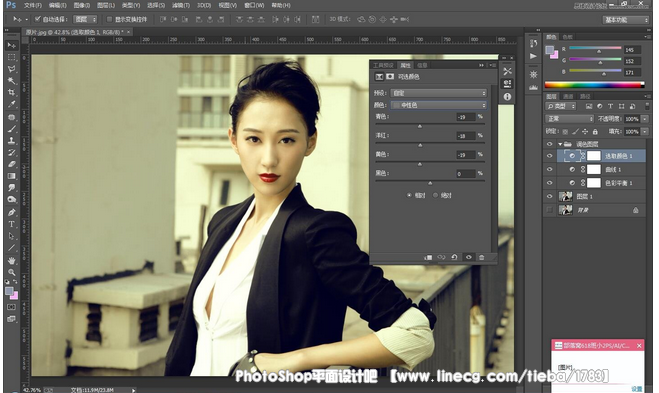Filter layers by type (T) icon
This screenshot has width=659, height=393.
610,106
